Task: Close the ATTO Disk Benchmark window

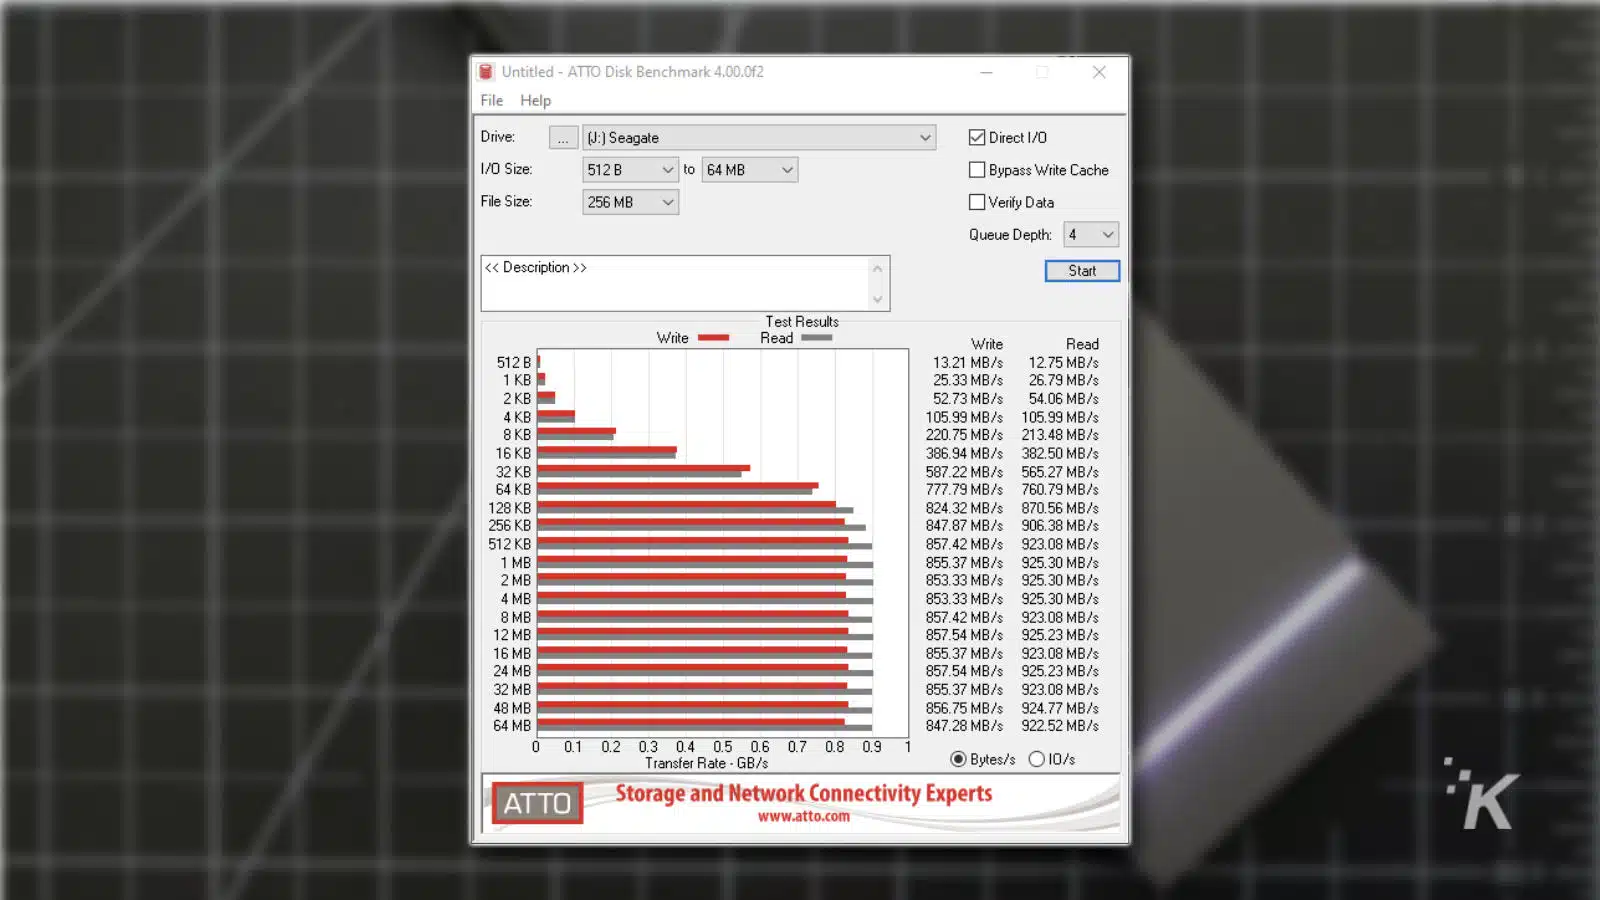Action: pyautogui.click(x=1099, y=72)
